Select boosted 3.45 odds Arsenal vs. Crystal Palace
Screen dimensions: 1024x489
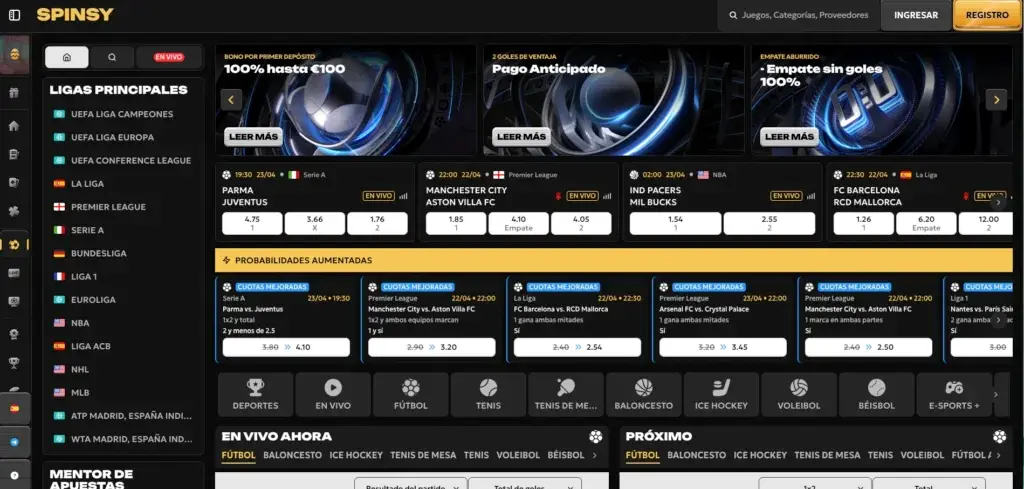(x=723, y=347)
